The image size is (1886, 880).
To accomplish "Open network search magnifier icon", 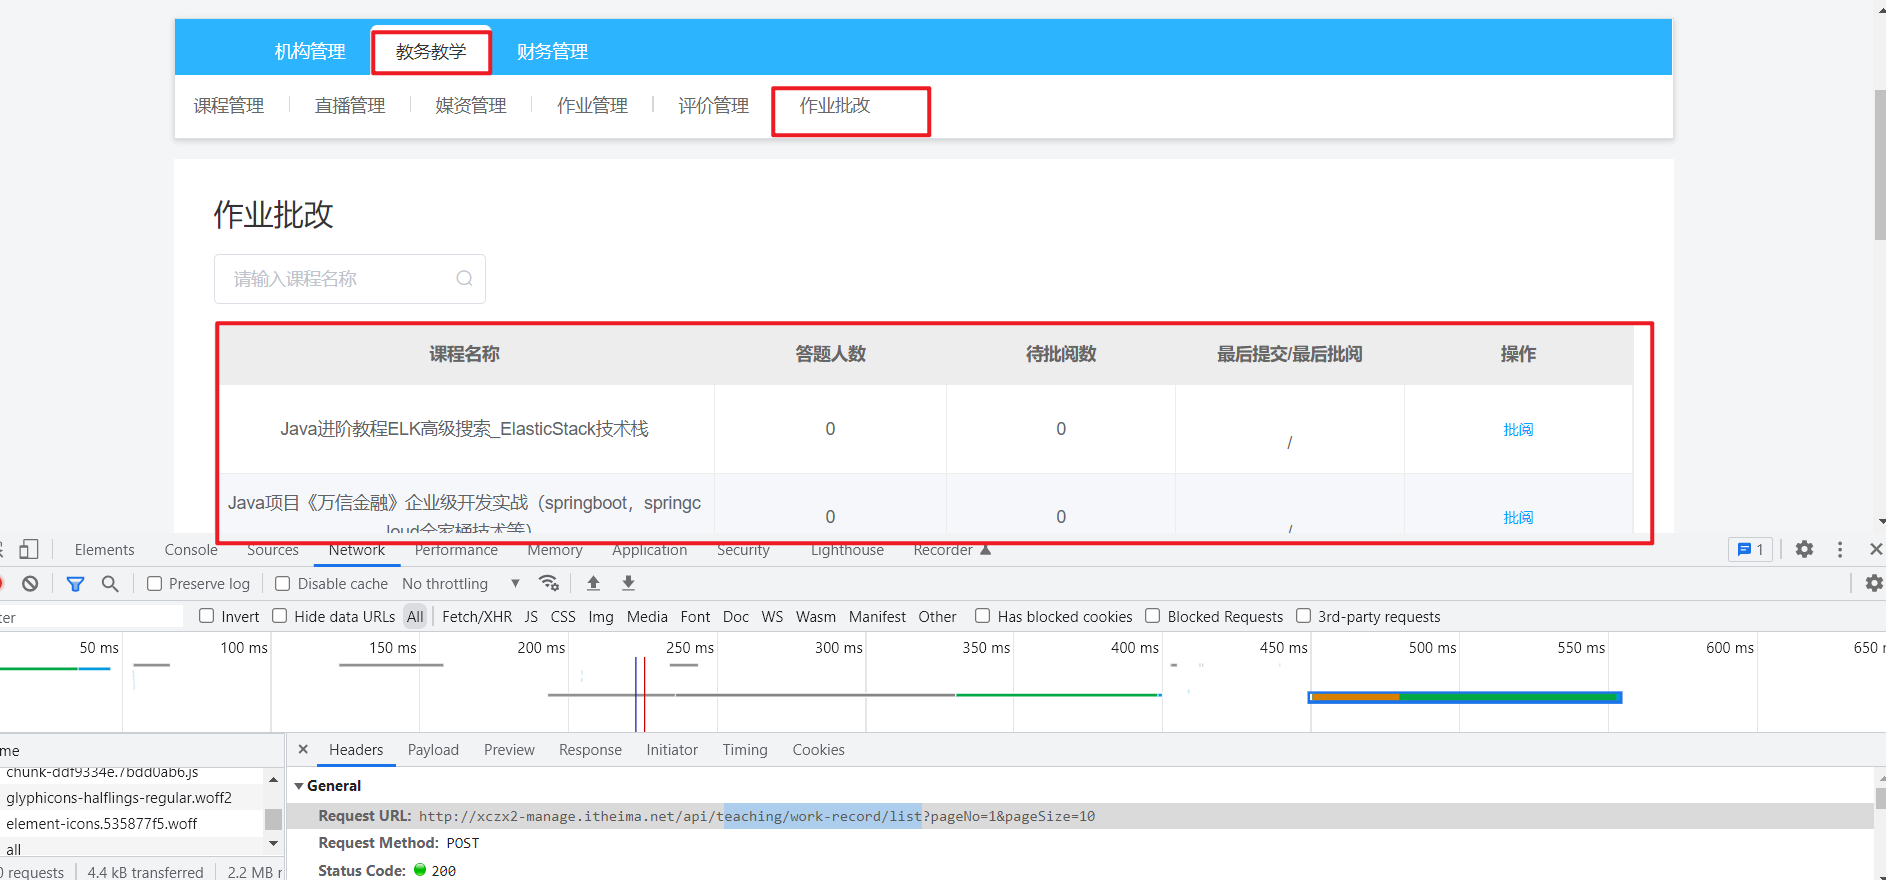I will pos(110,583).
